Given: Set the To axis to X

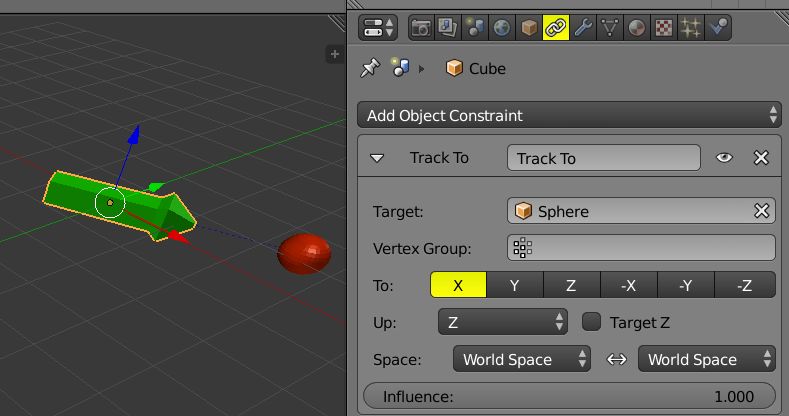Looking at the screenshot, I should [458, 285].
